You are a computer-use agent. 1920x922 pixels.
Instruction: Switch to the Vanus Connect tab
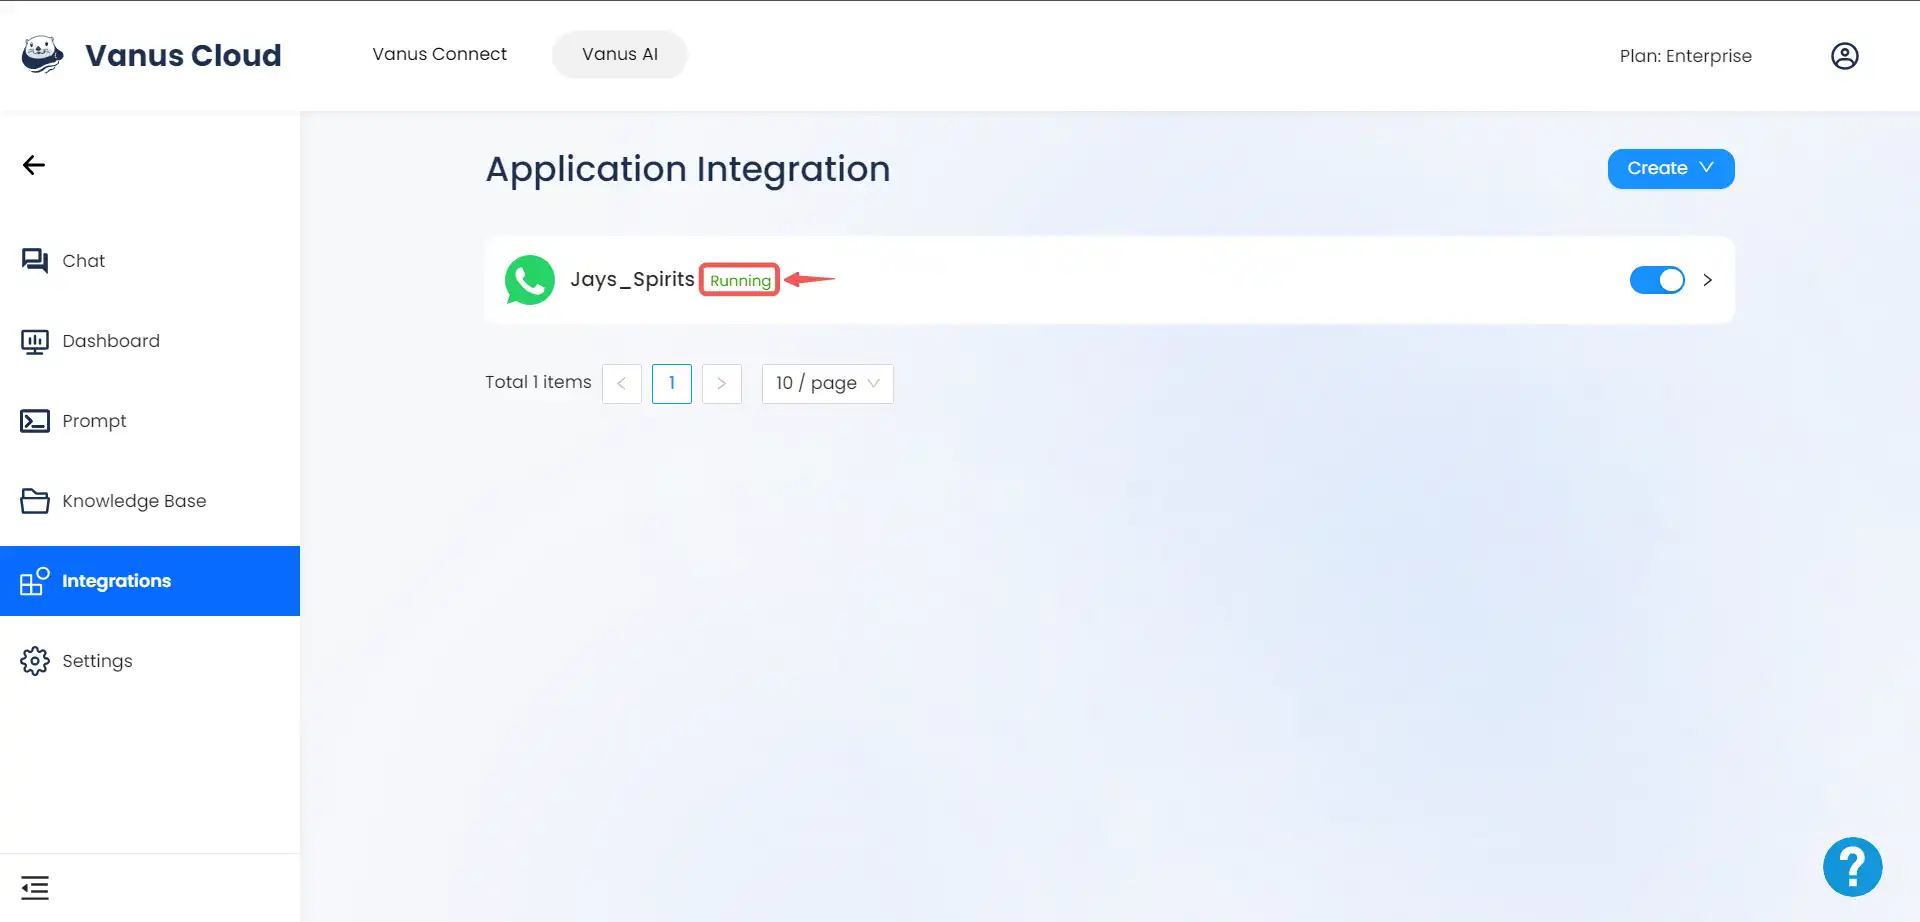tap(440, 54)
